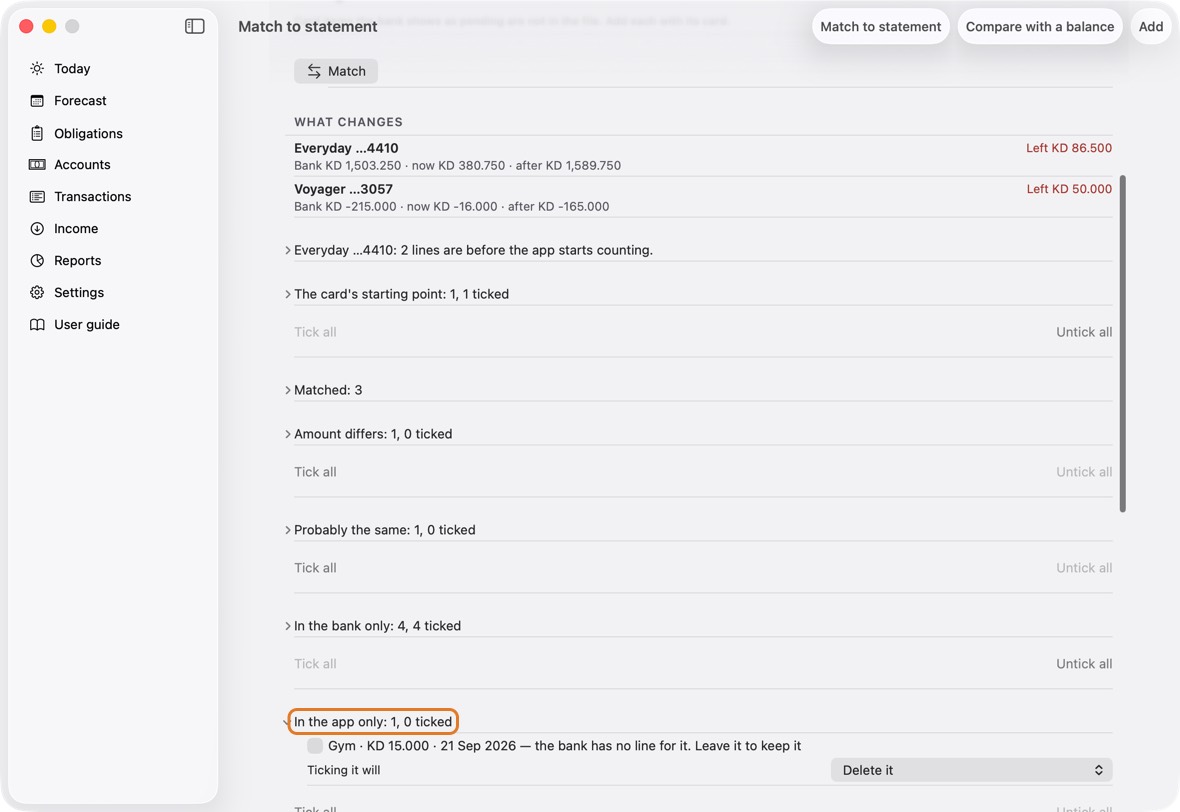Click the vertical scrollbar thumb
Viewport: 1180px width, 812px height.
coord(1123,344)
